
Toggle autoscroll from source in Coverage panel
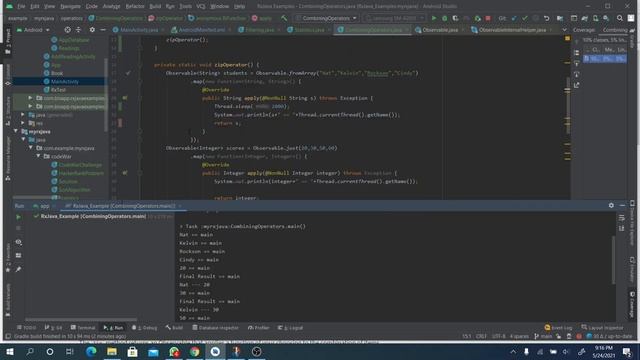pyautogui.click(x=576, y=74)
